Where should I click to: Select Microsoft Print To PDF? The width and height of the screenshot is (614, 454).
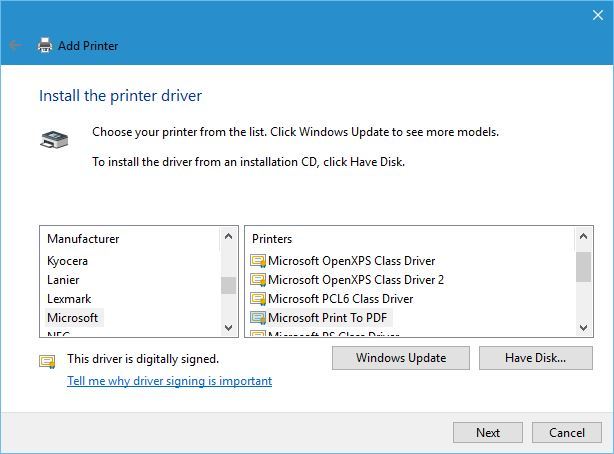328,318
